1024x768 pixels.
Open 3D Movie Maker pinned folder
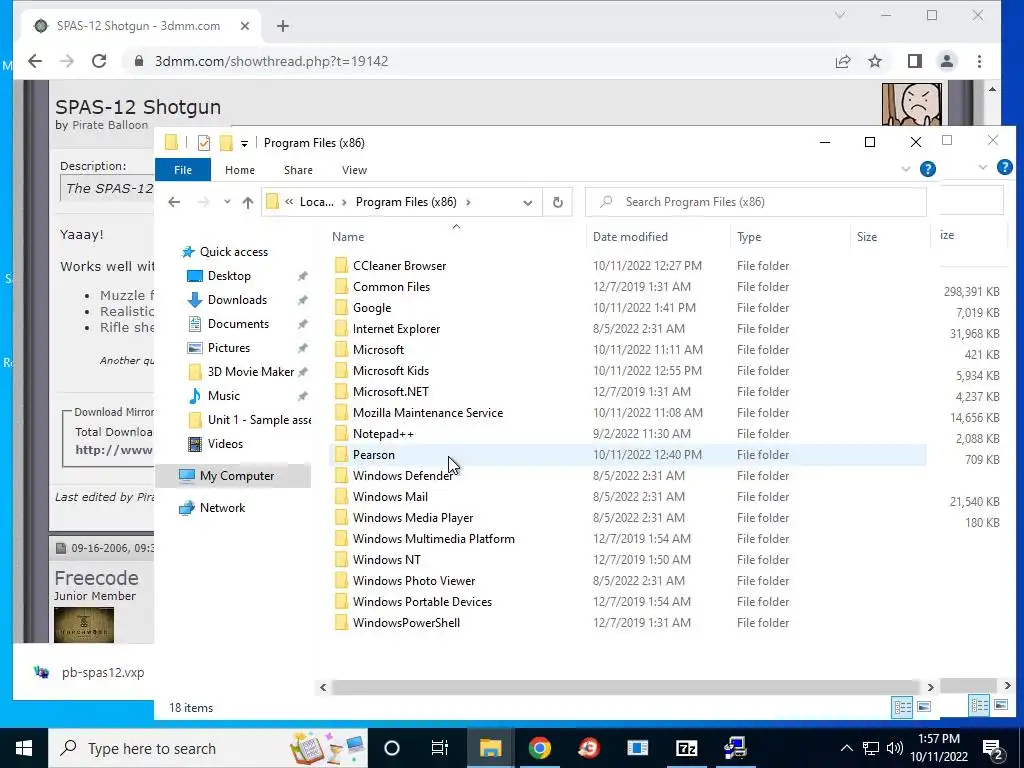pyautogui.click(x=251, y=372)
